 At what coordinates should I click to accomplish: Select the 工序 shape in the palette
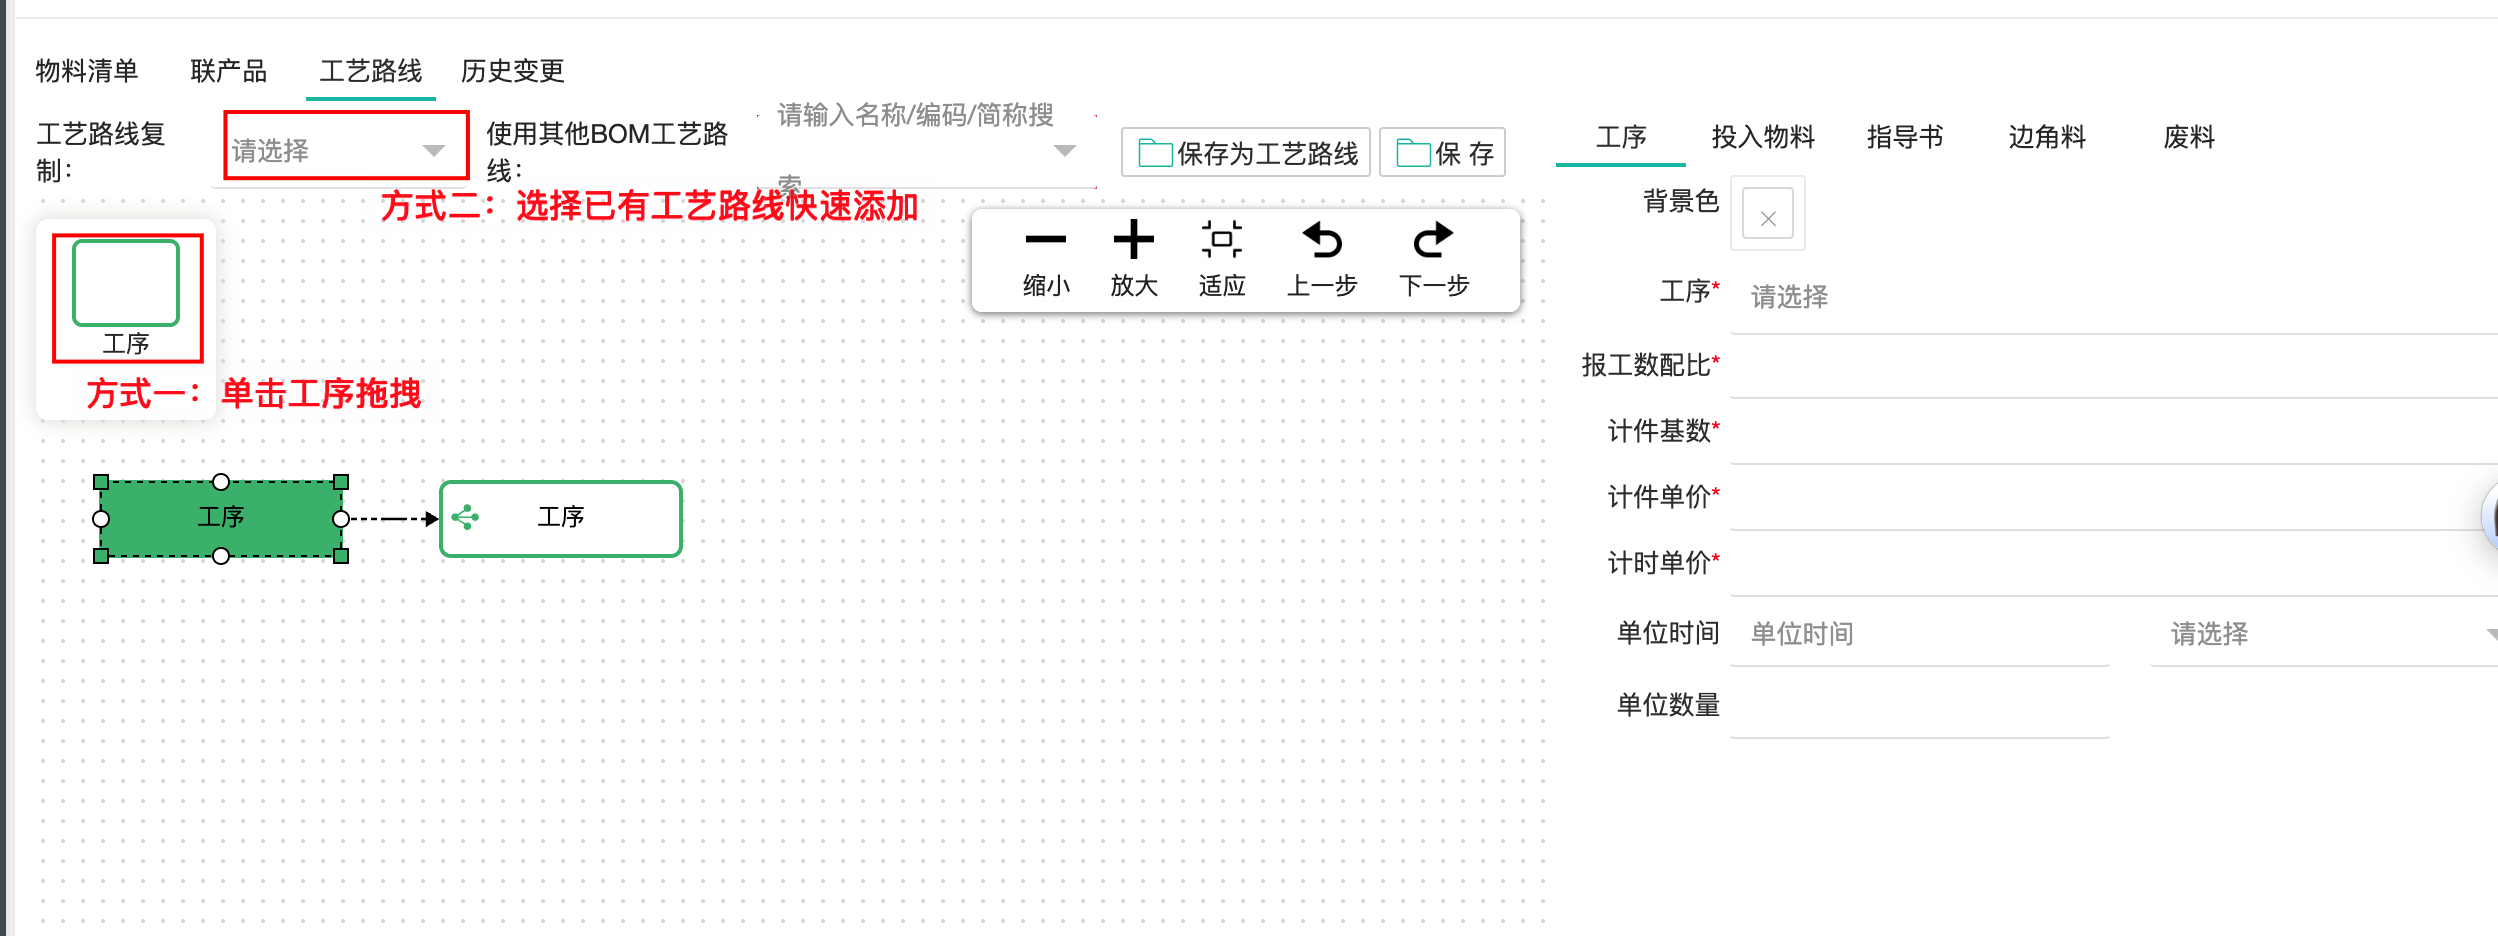pos(126,284)
